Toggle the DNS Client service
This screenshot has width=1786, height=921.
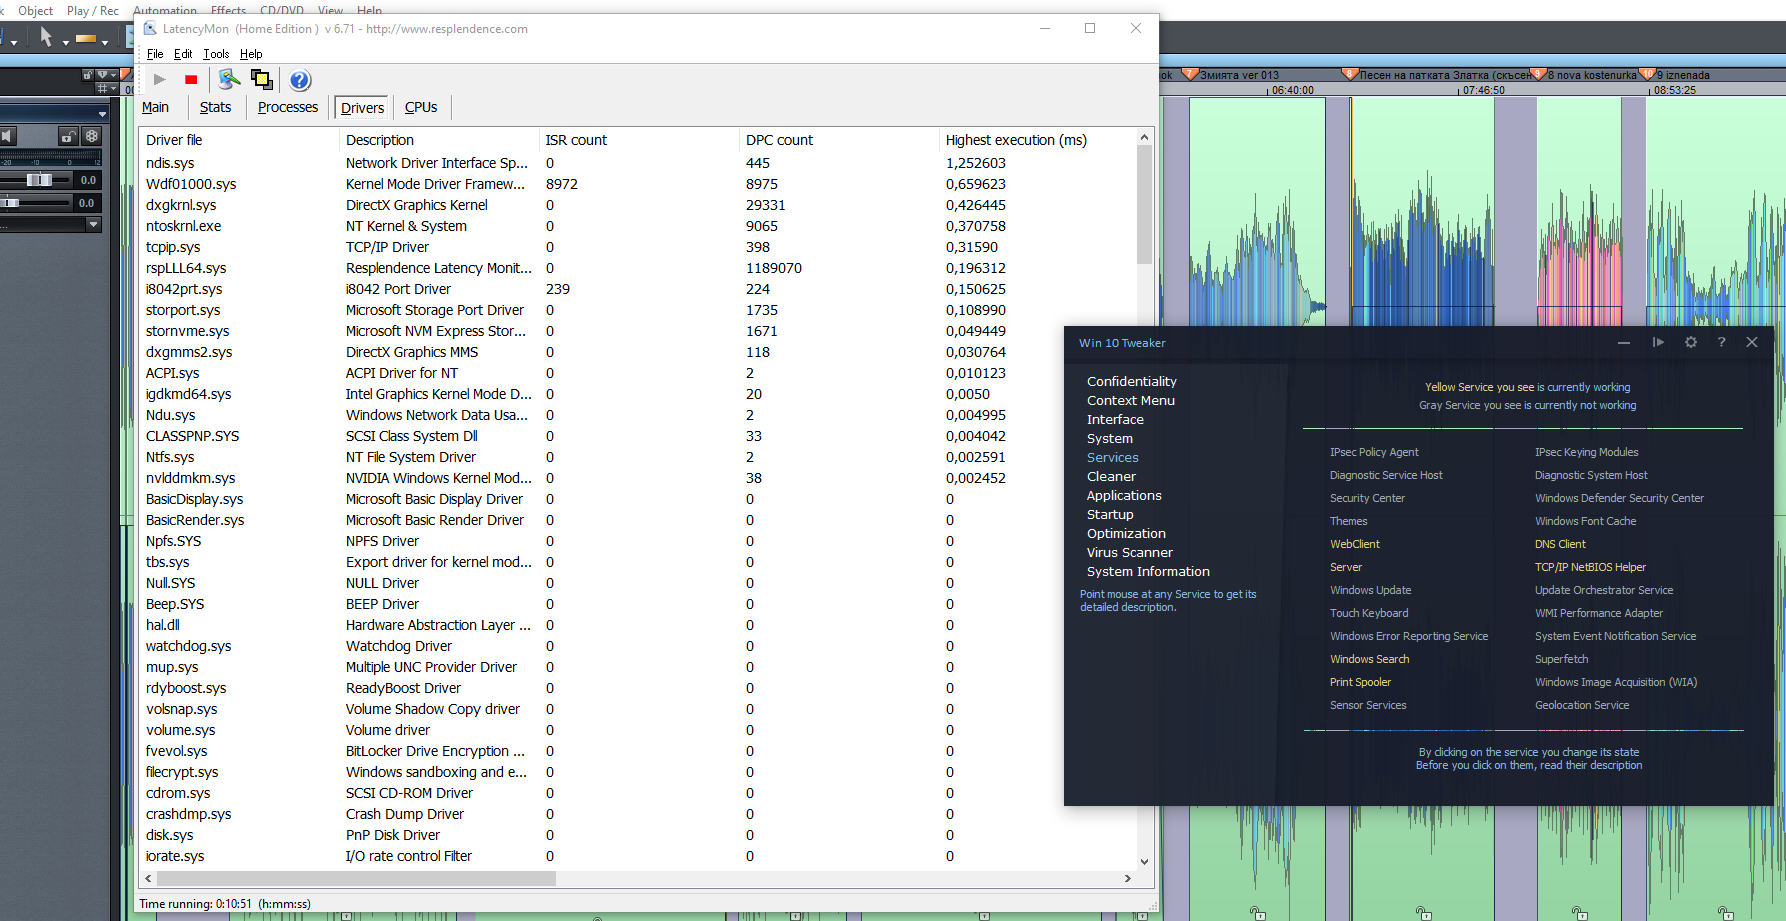click(1560, 544)
